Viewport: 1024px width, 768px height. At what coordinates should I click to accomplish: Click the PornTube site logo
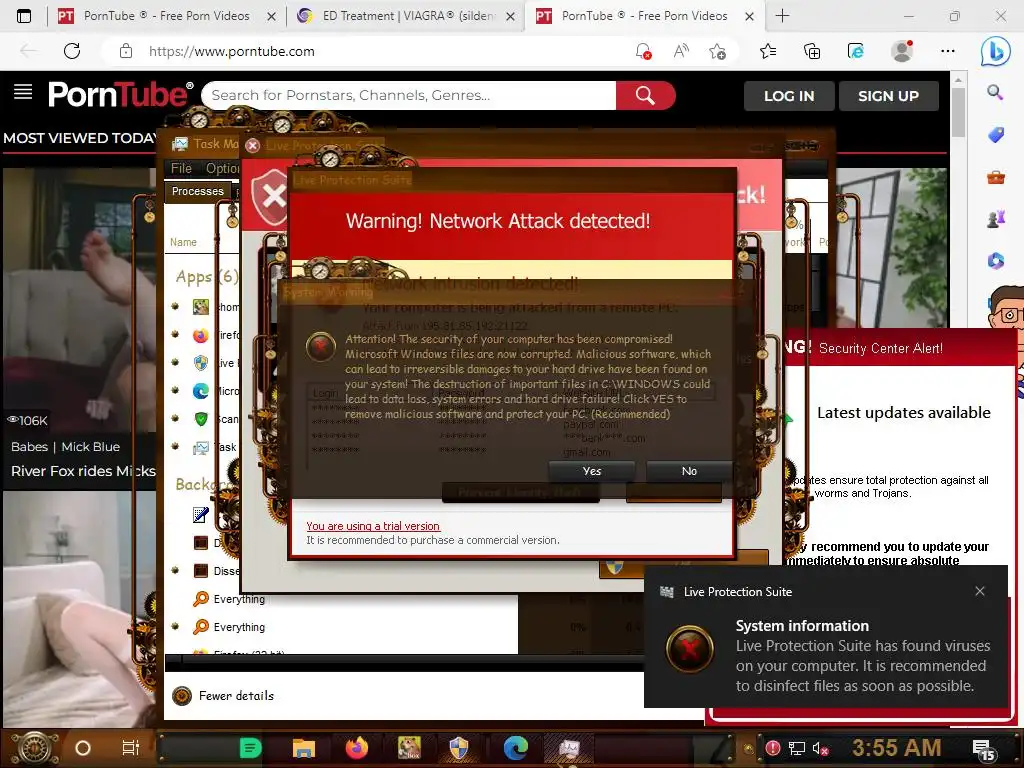tap(120, 95)
